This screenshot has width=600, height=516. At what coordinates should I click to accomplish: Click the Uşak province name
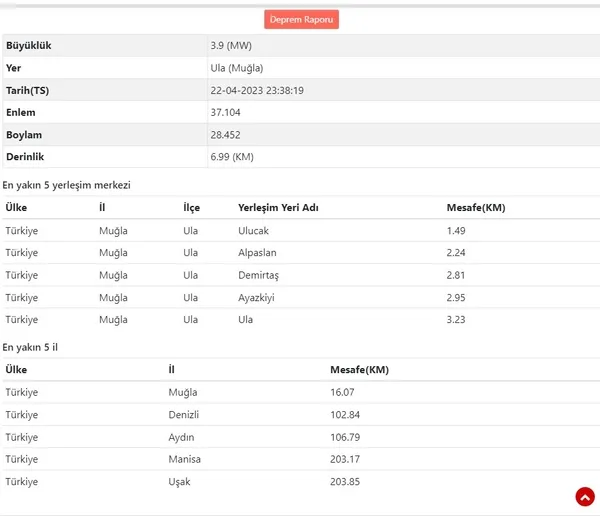point(179,482)
